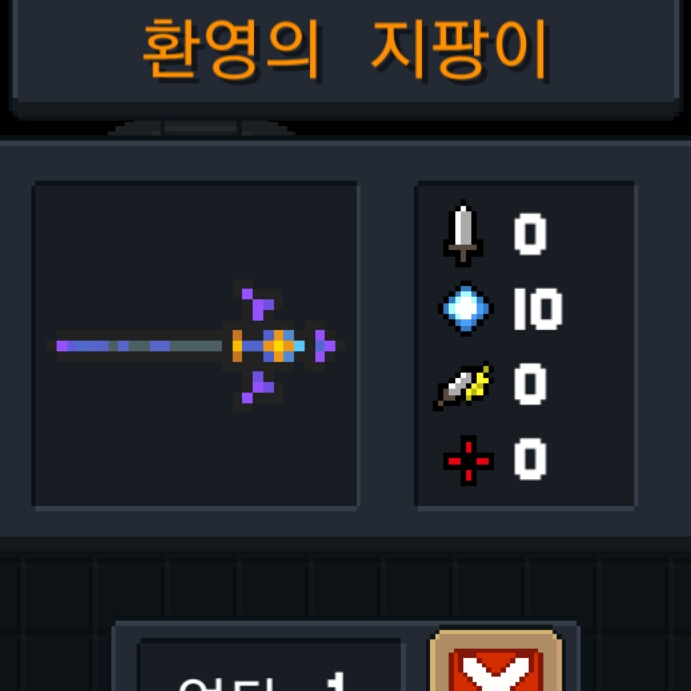Screen dimensions: 691x691
Task: Click the sword damage icon
Action: coord(463,234)
